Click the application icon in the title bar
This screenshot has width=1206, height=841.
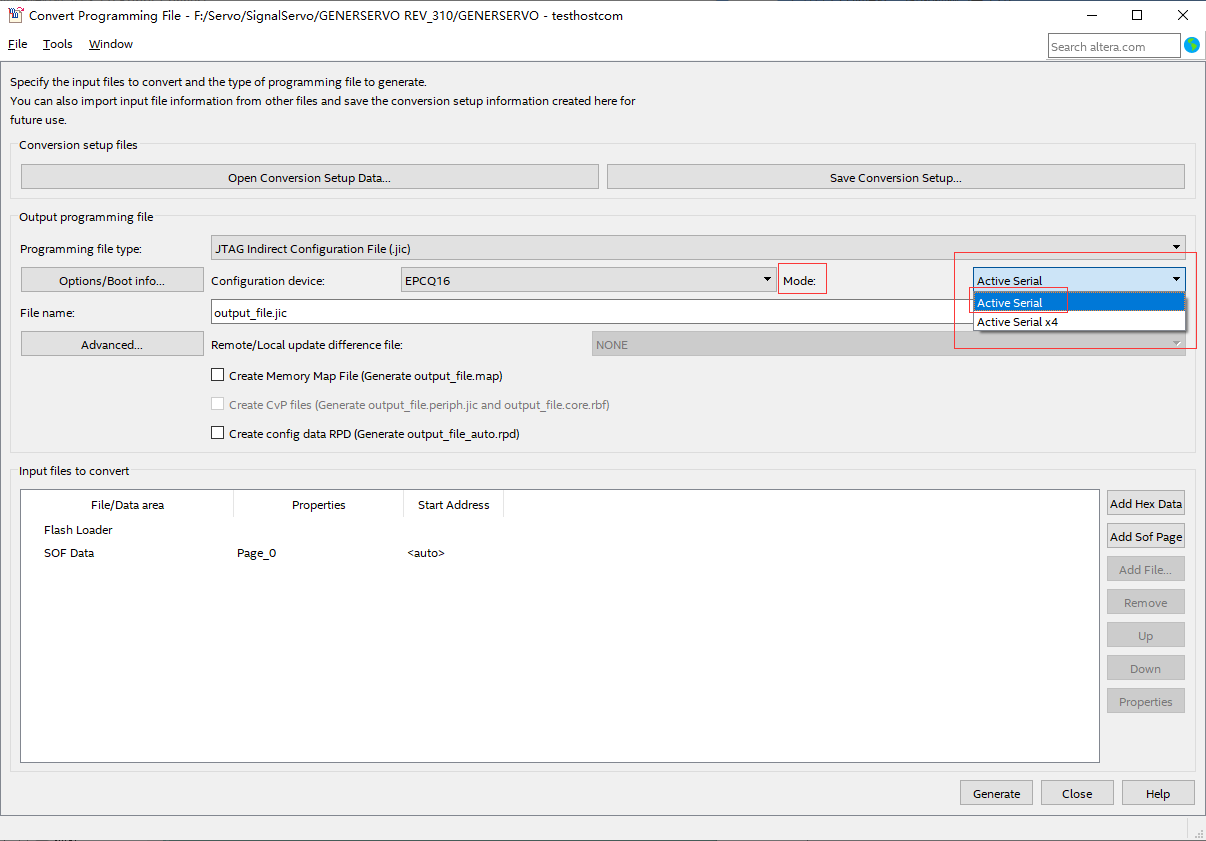[15, 15]
